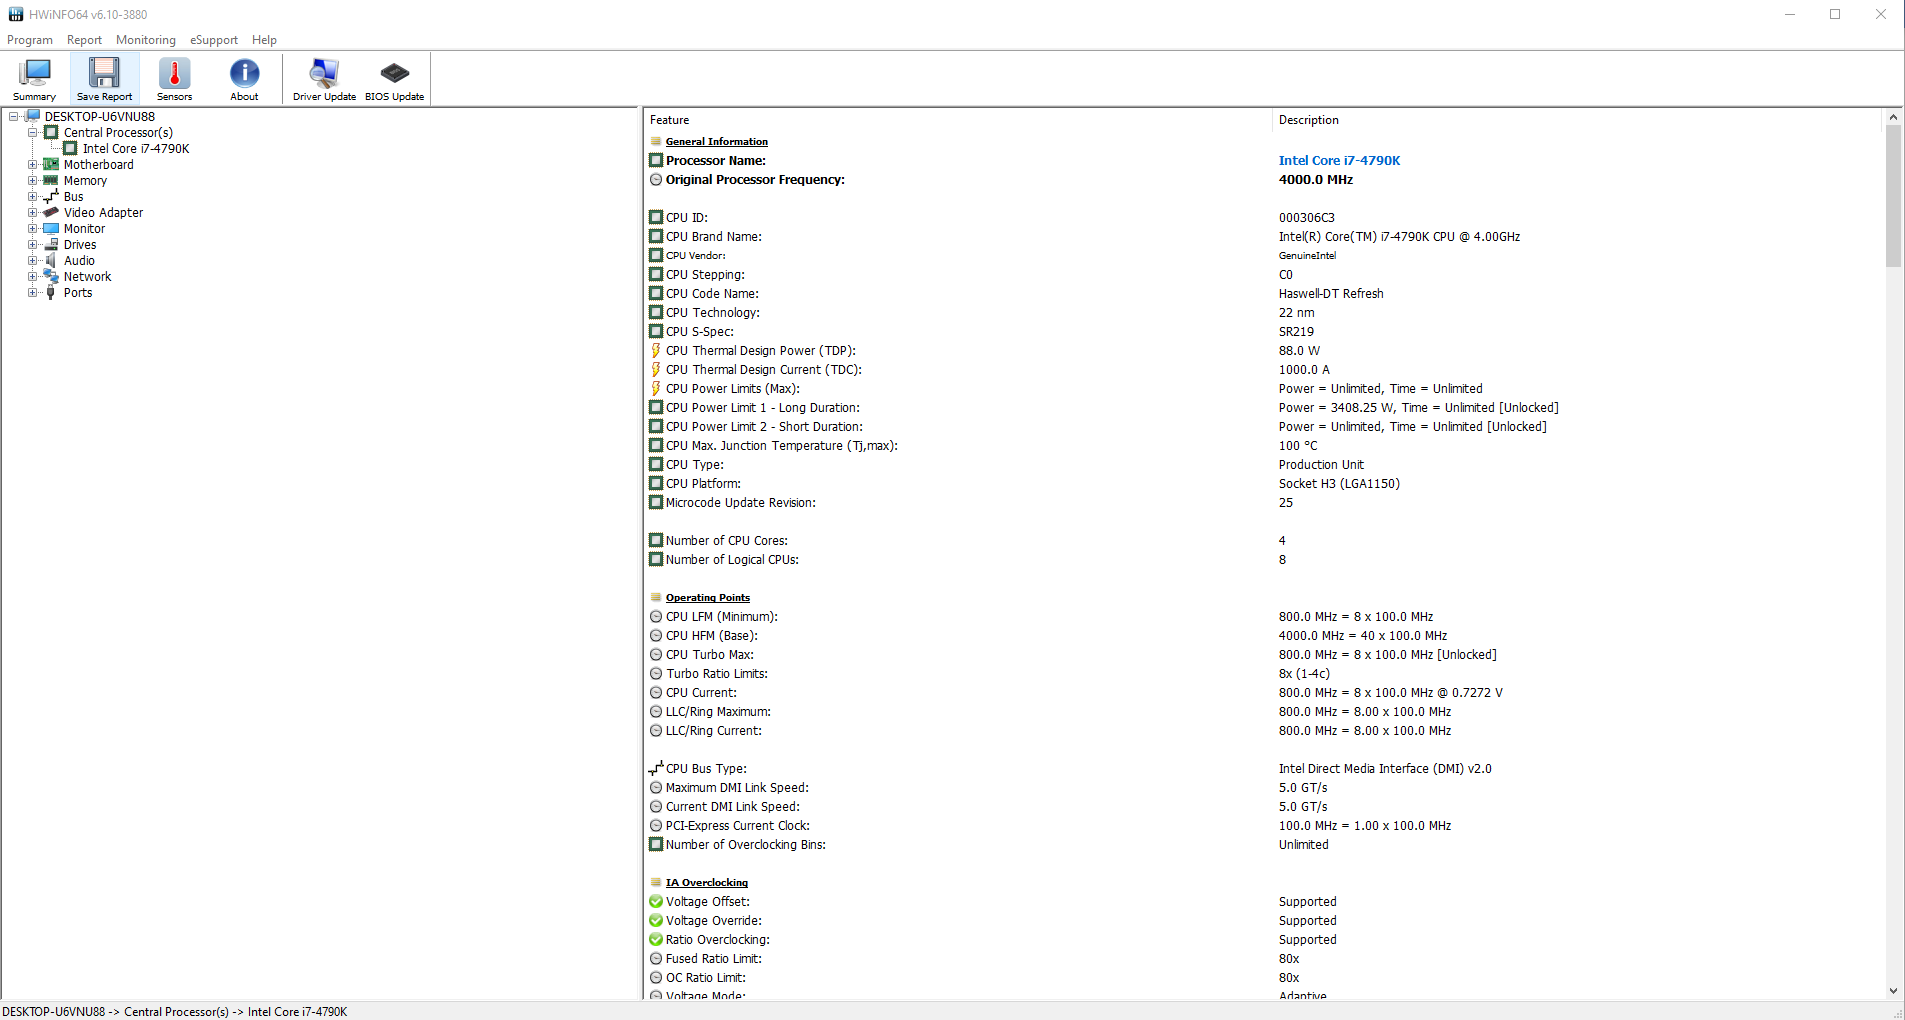Click the Ratio Overclocking green check icon
Image resolution: width=1905 pixels, height=1020 pixels.
(656, 940)
